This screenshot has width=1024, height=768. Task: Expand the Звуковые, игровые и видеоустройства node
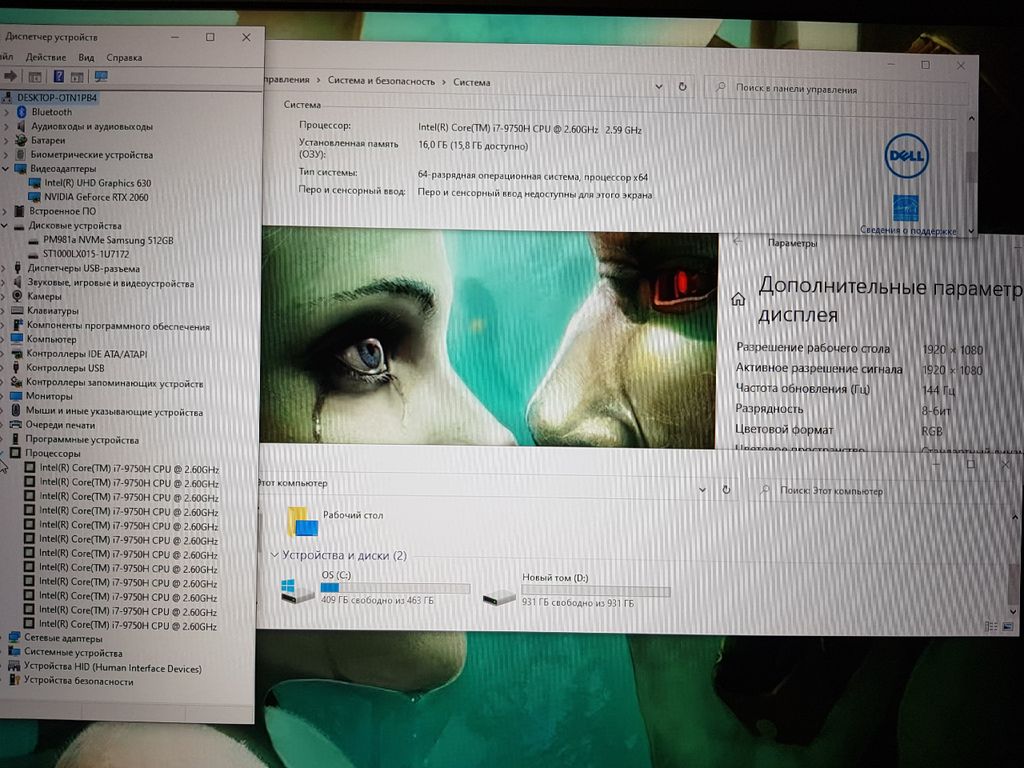5,283
